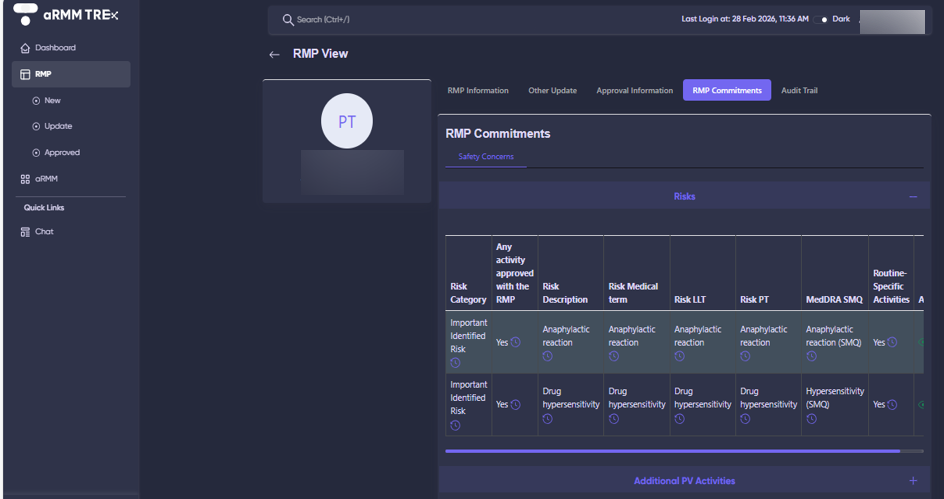The image size is (944, 499).
Task: View history icon under Anaphylactic reaction Risk Description
Action: tap(548, 357)
